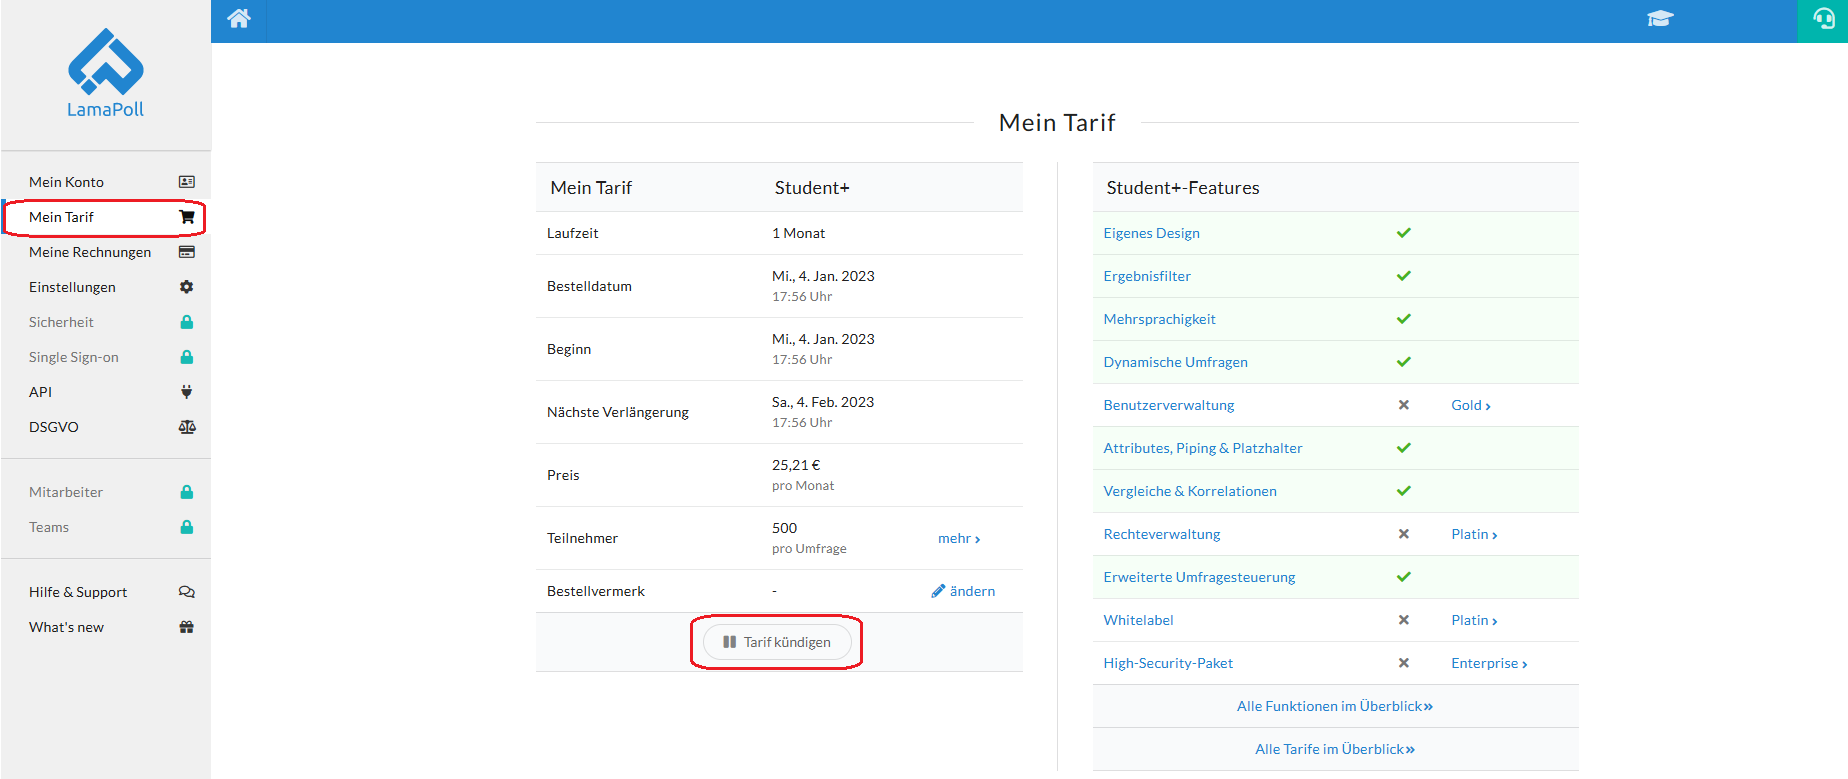Image resolution: width=1848 pixels, height=779 pixels.
Task: Click the lock icon beside Teams
Action: click(x=187, y=527)
